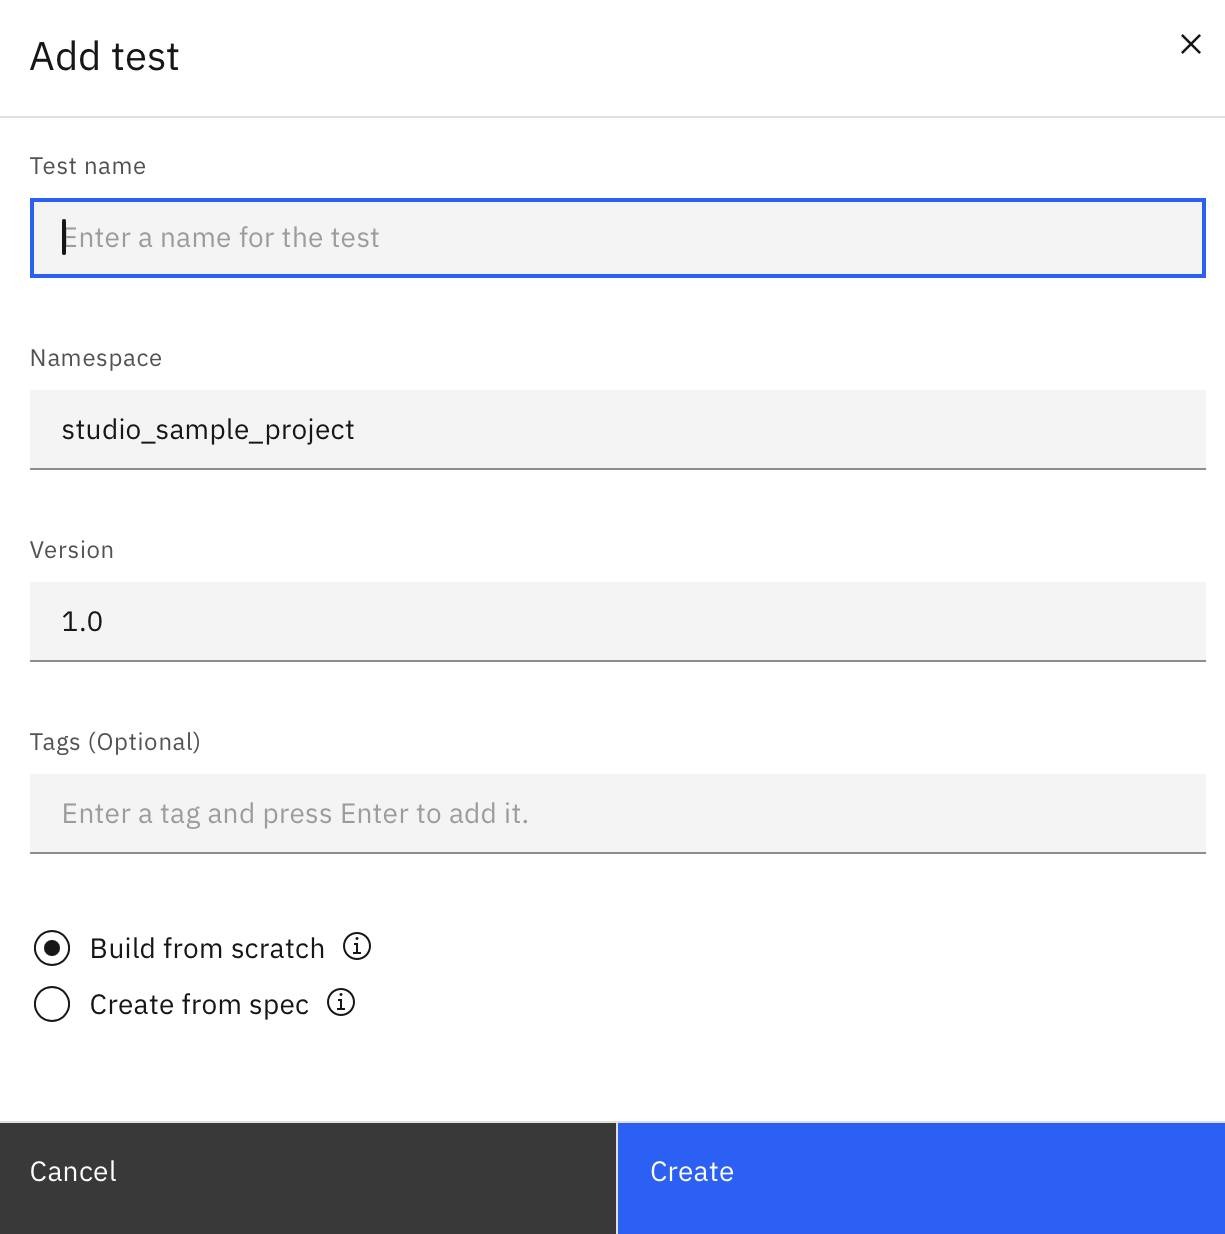Click the "Create from spec" label text
This screenshot has height=1234, width=1225.
point(199,1004)
